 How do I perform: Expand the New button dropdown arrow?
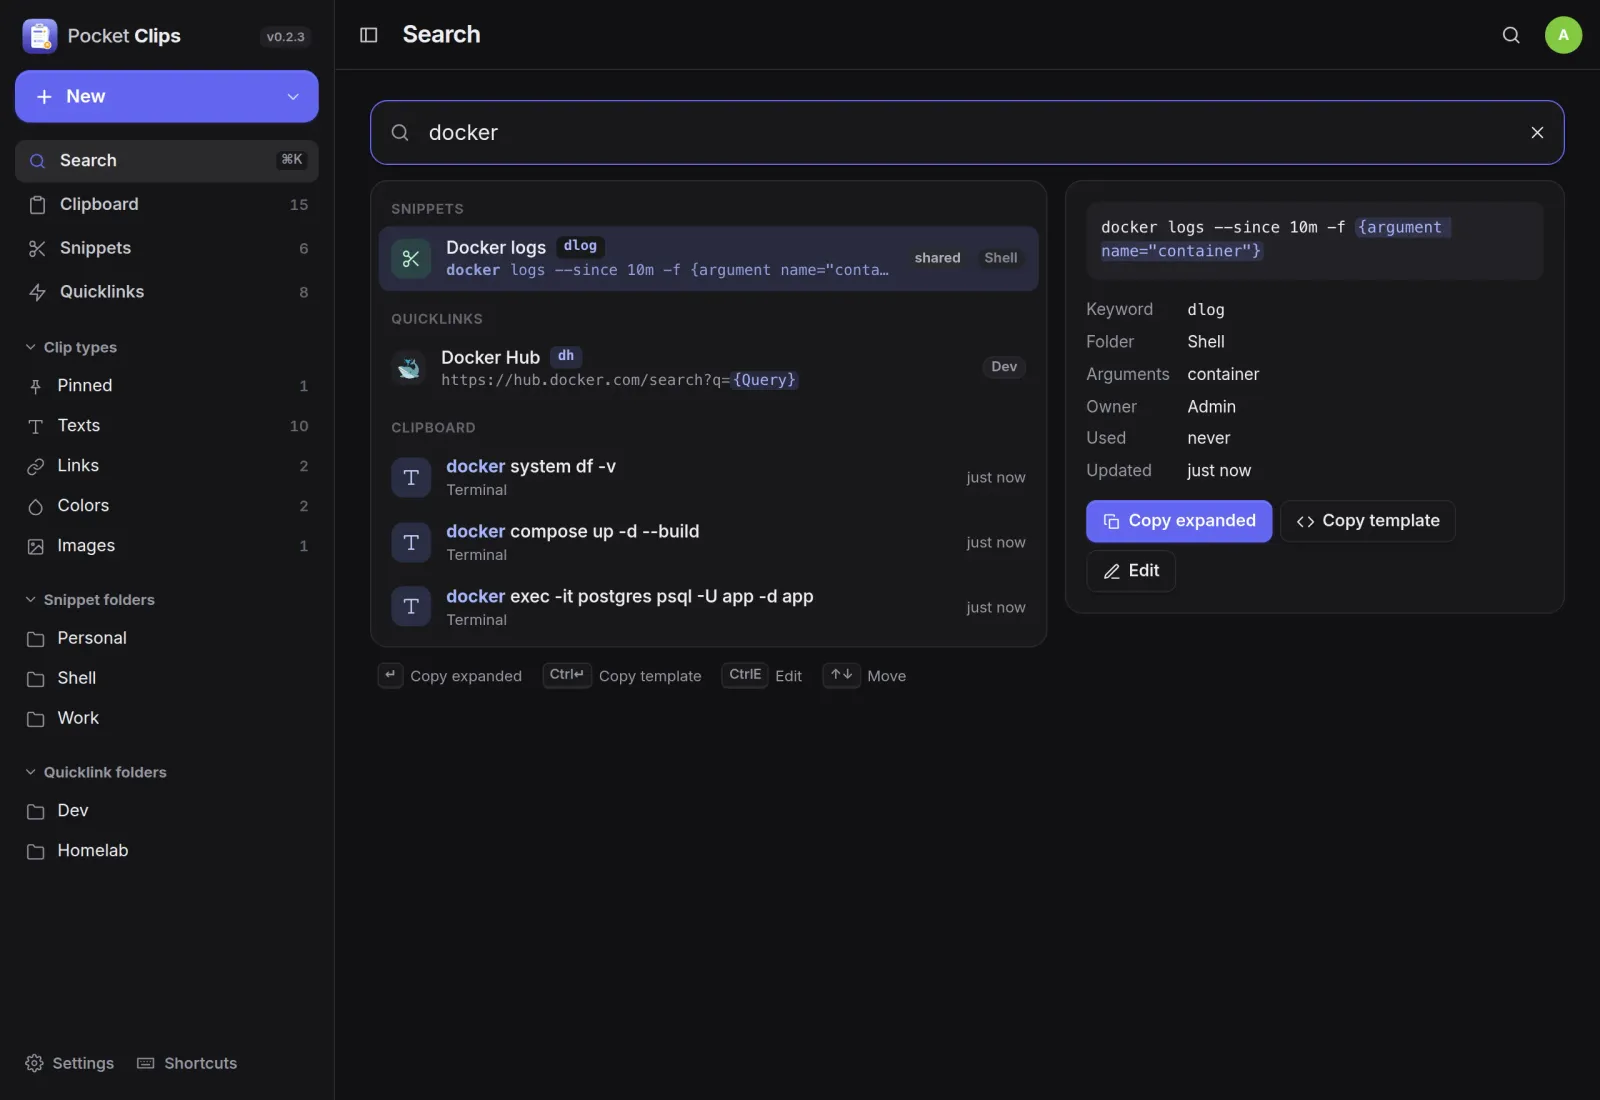click(293, 97)
